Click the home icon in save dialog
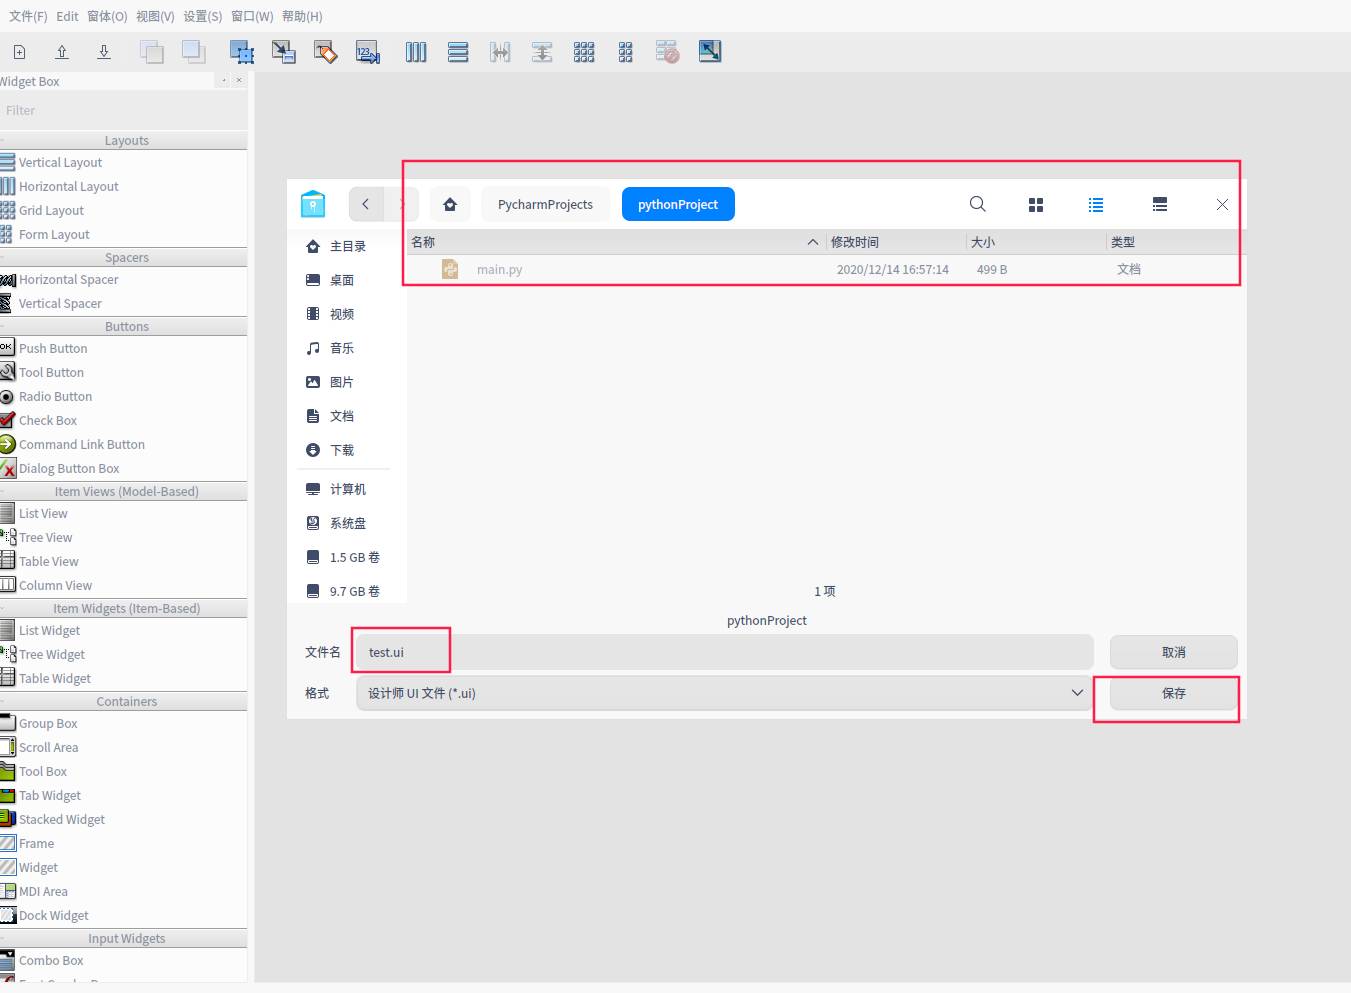Screen dimensions: 1351x993 [x=450, y=204]
